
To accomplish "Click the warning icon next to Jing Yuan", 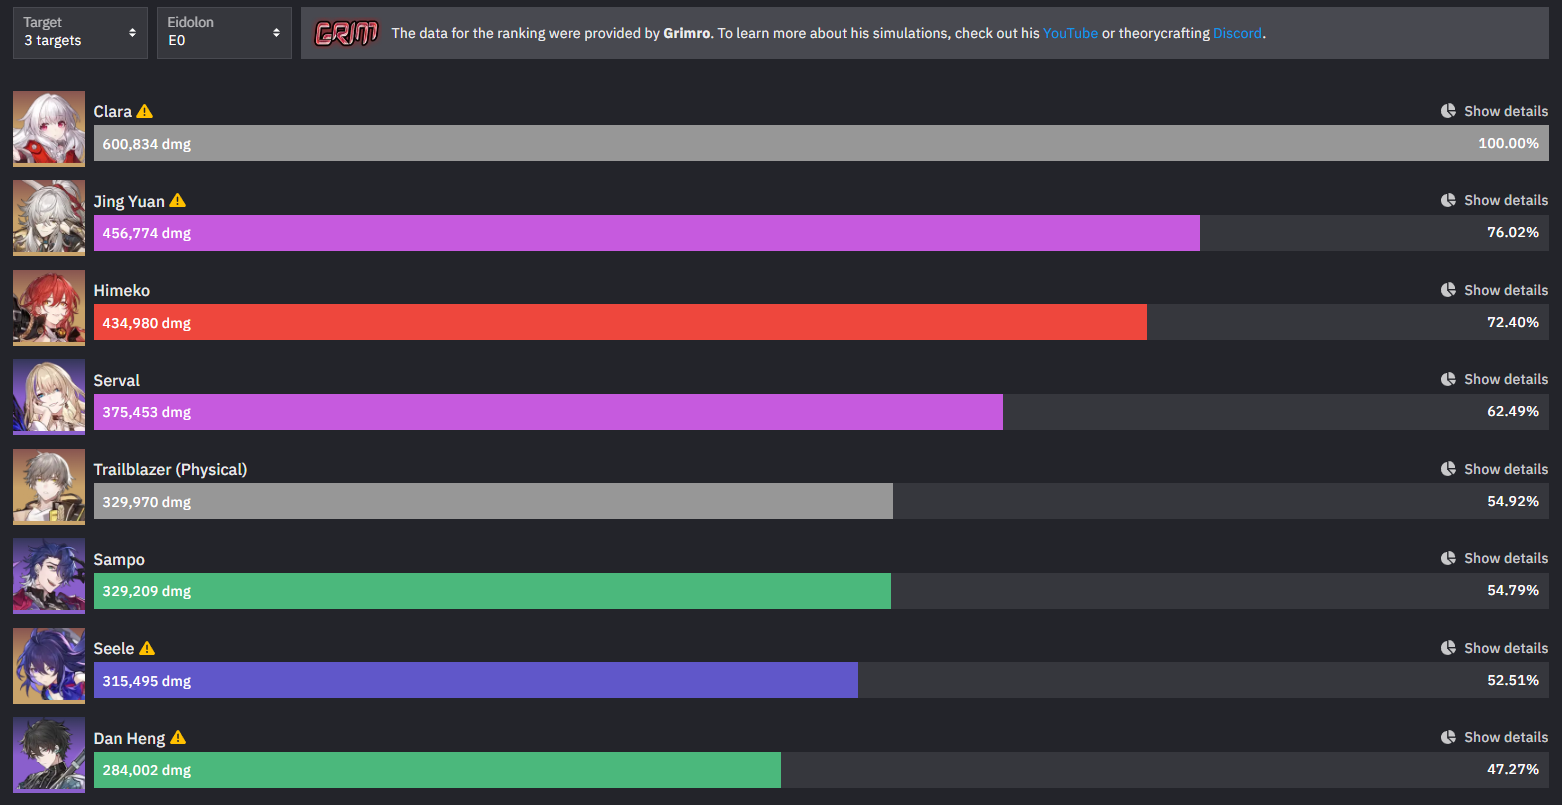I will tap(178, 200).
